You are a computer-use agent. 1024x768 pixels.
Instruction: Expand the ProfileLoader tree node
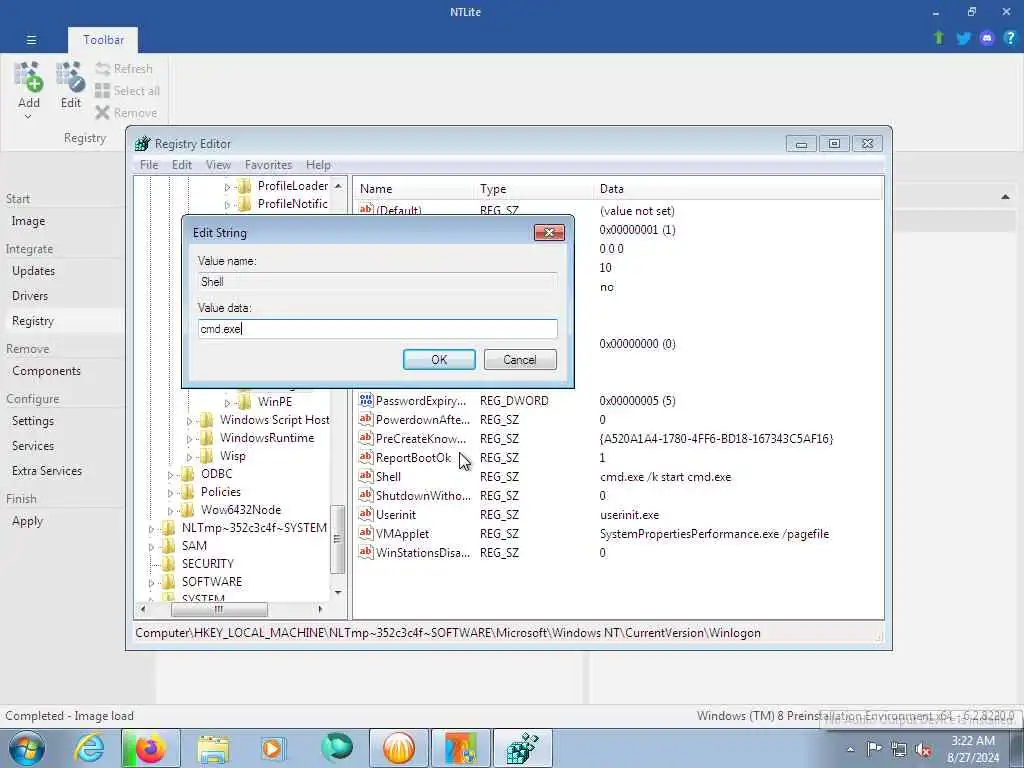[x=227, y=187]
